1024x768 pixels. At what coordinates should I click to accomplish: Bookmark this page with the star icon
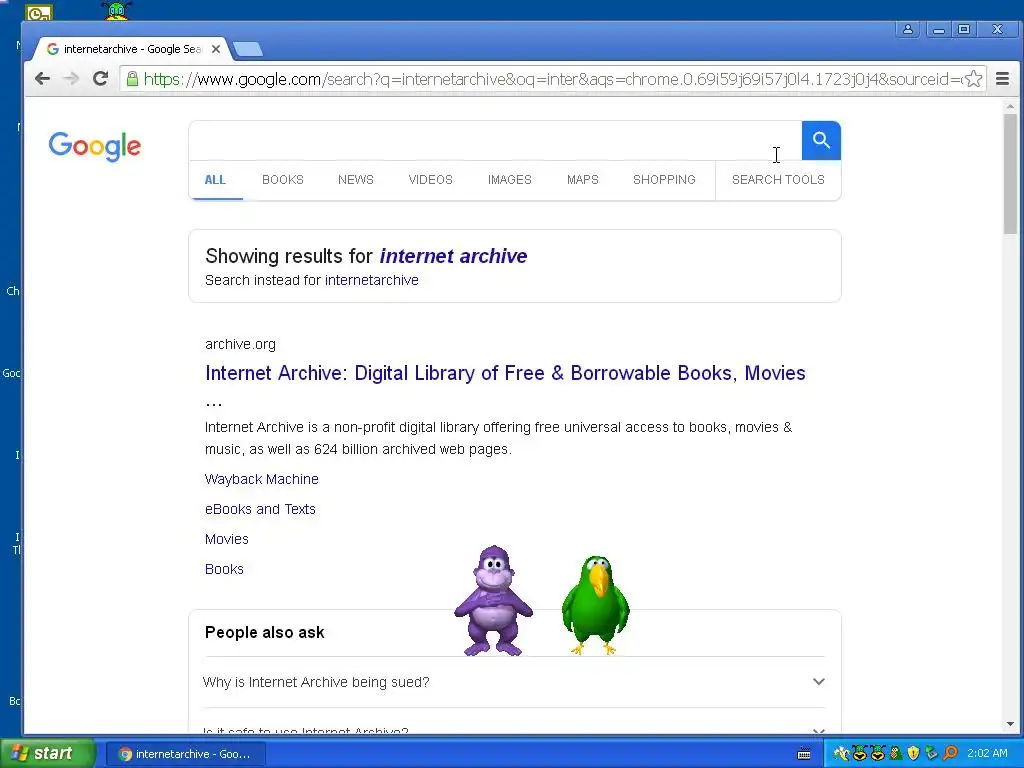pos(973,79)
